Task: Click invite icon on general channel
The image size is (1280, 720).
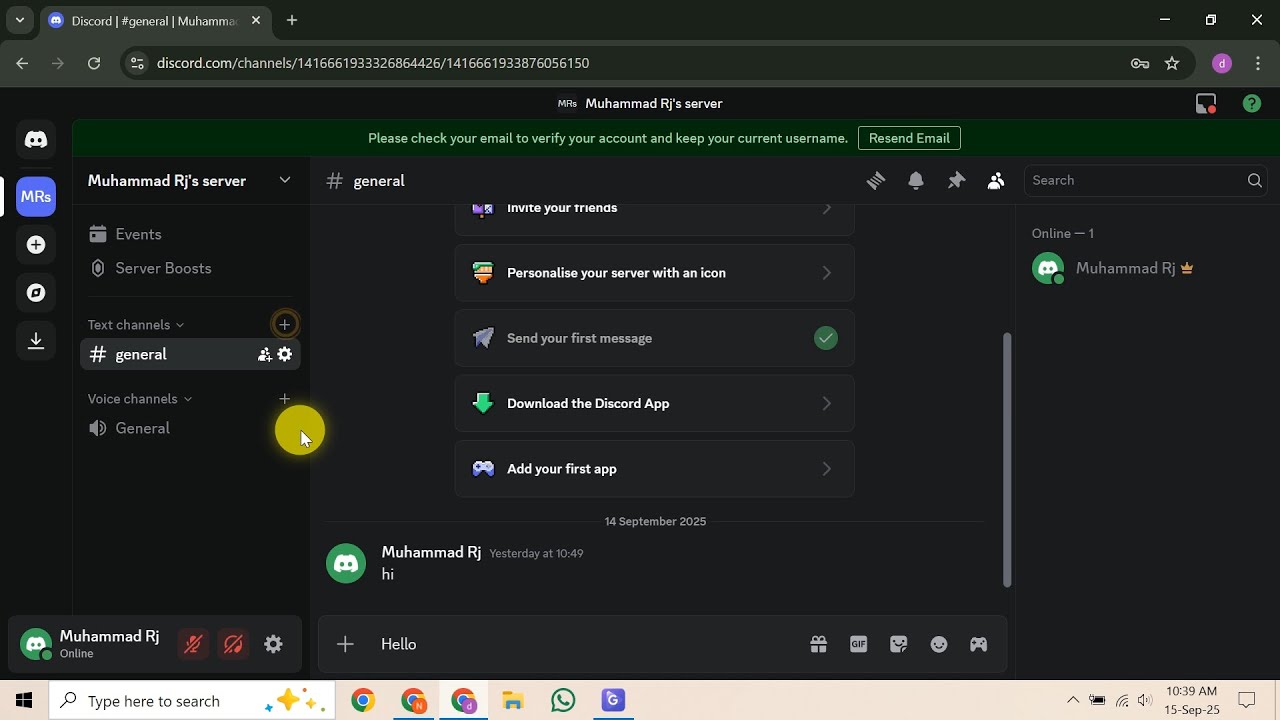Action: tap(264, 354)
